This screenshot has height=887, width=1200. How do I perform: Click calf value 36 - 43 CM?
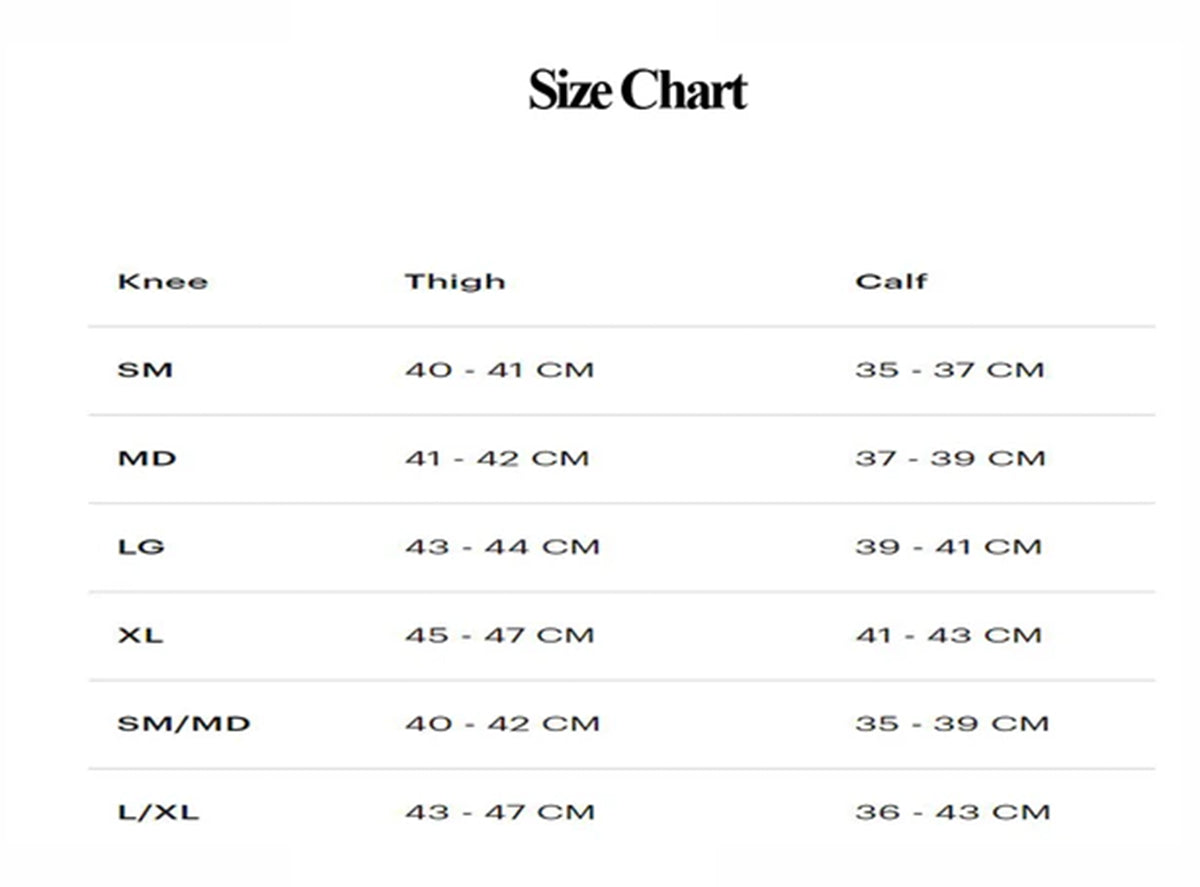coord(952,812)
